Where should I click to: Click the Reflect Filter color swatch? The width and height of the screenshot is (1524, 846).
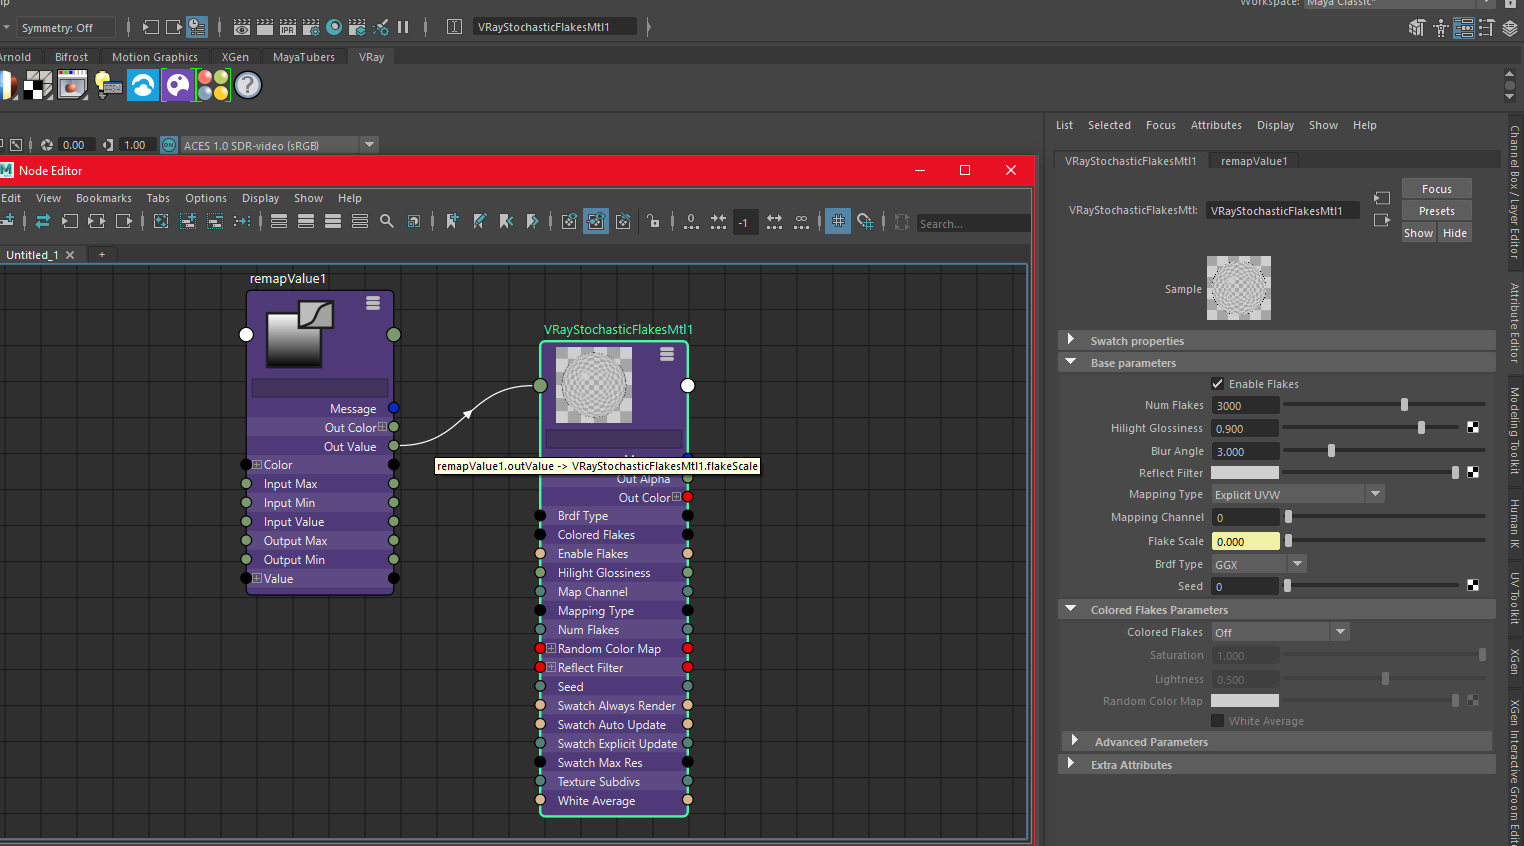(1245, 472)
